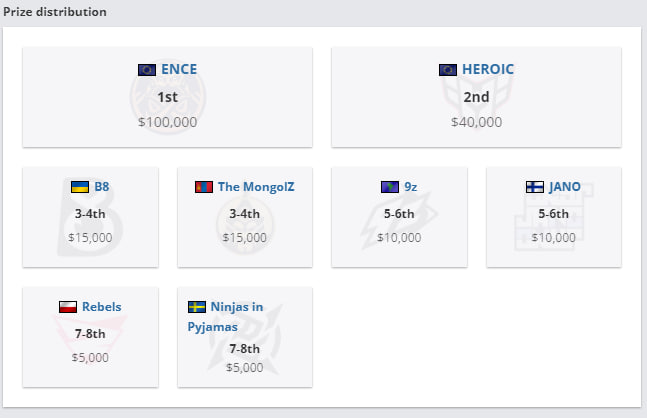Click the EU flag beside HEROIC
This screenshot has width=647, height=418.
(448, 70)
